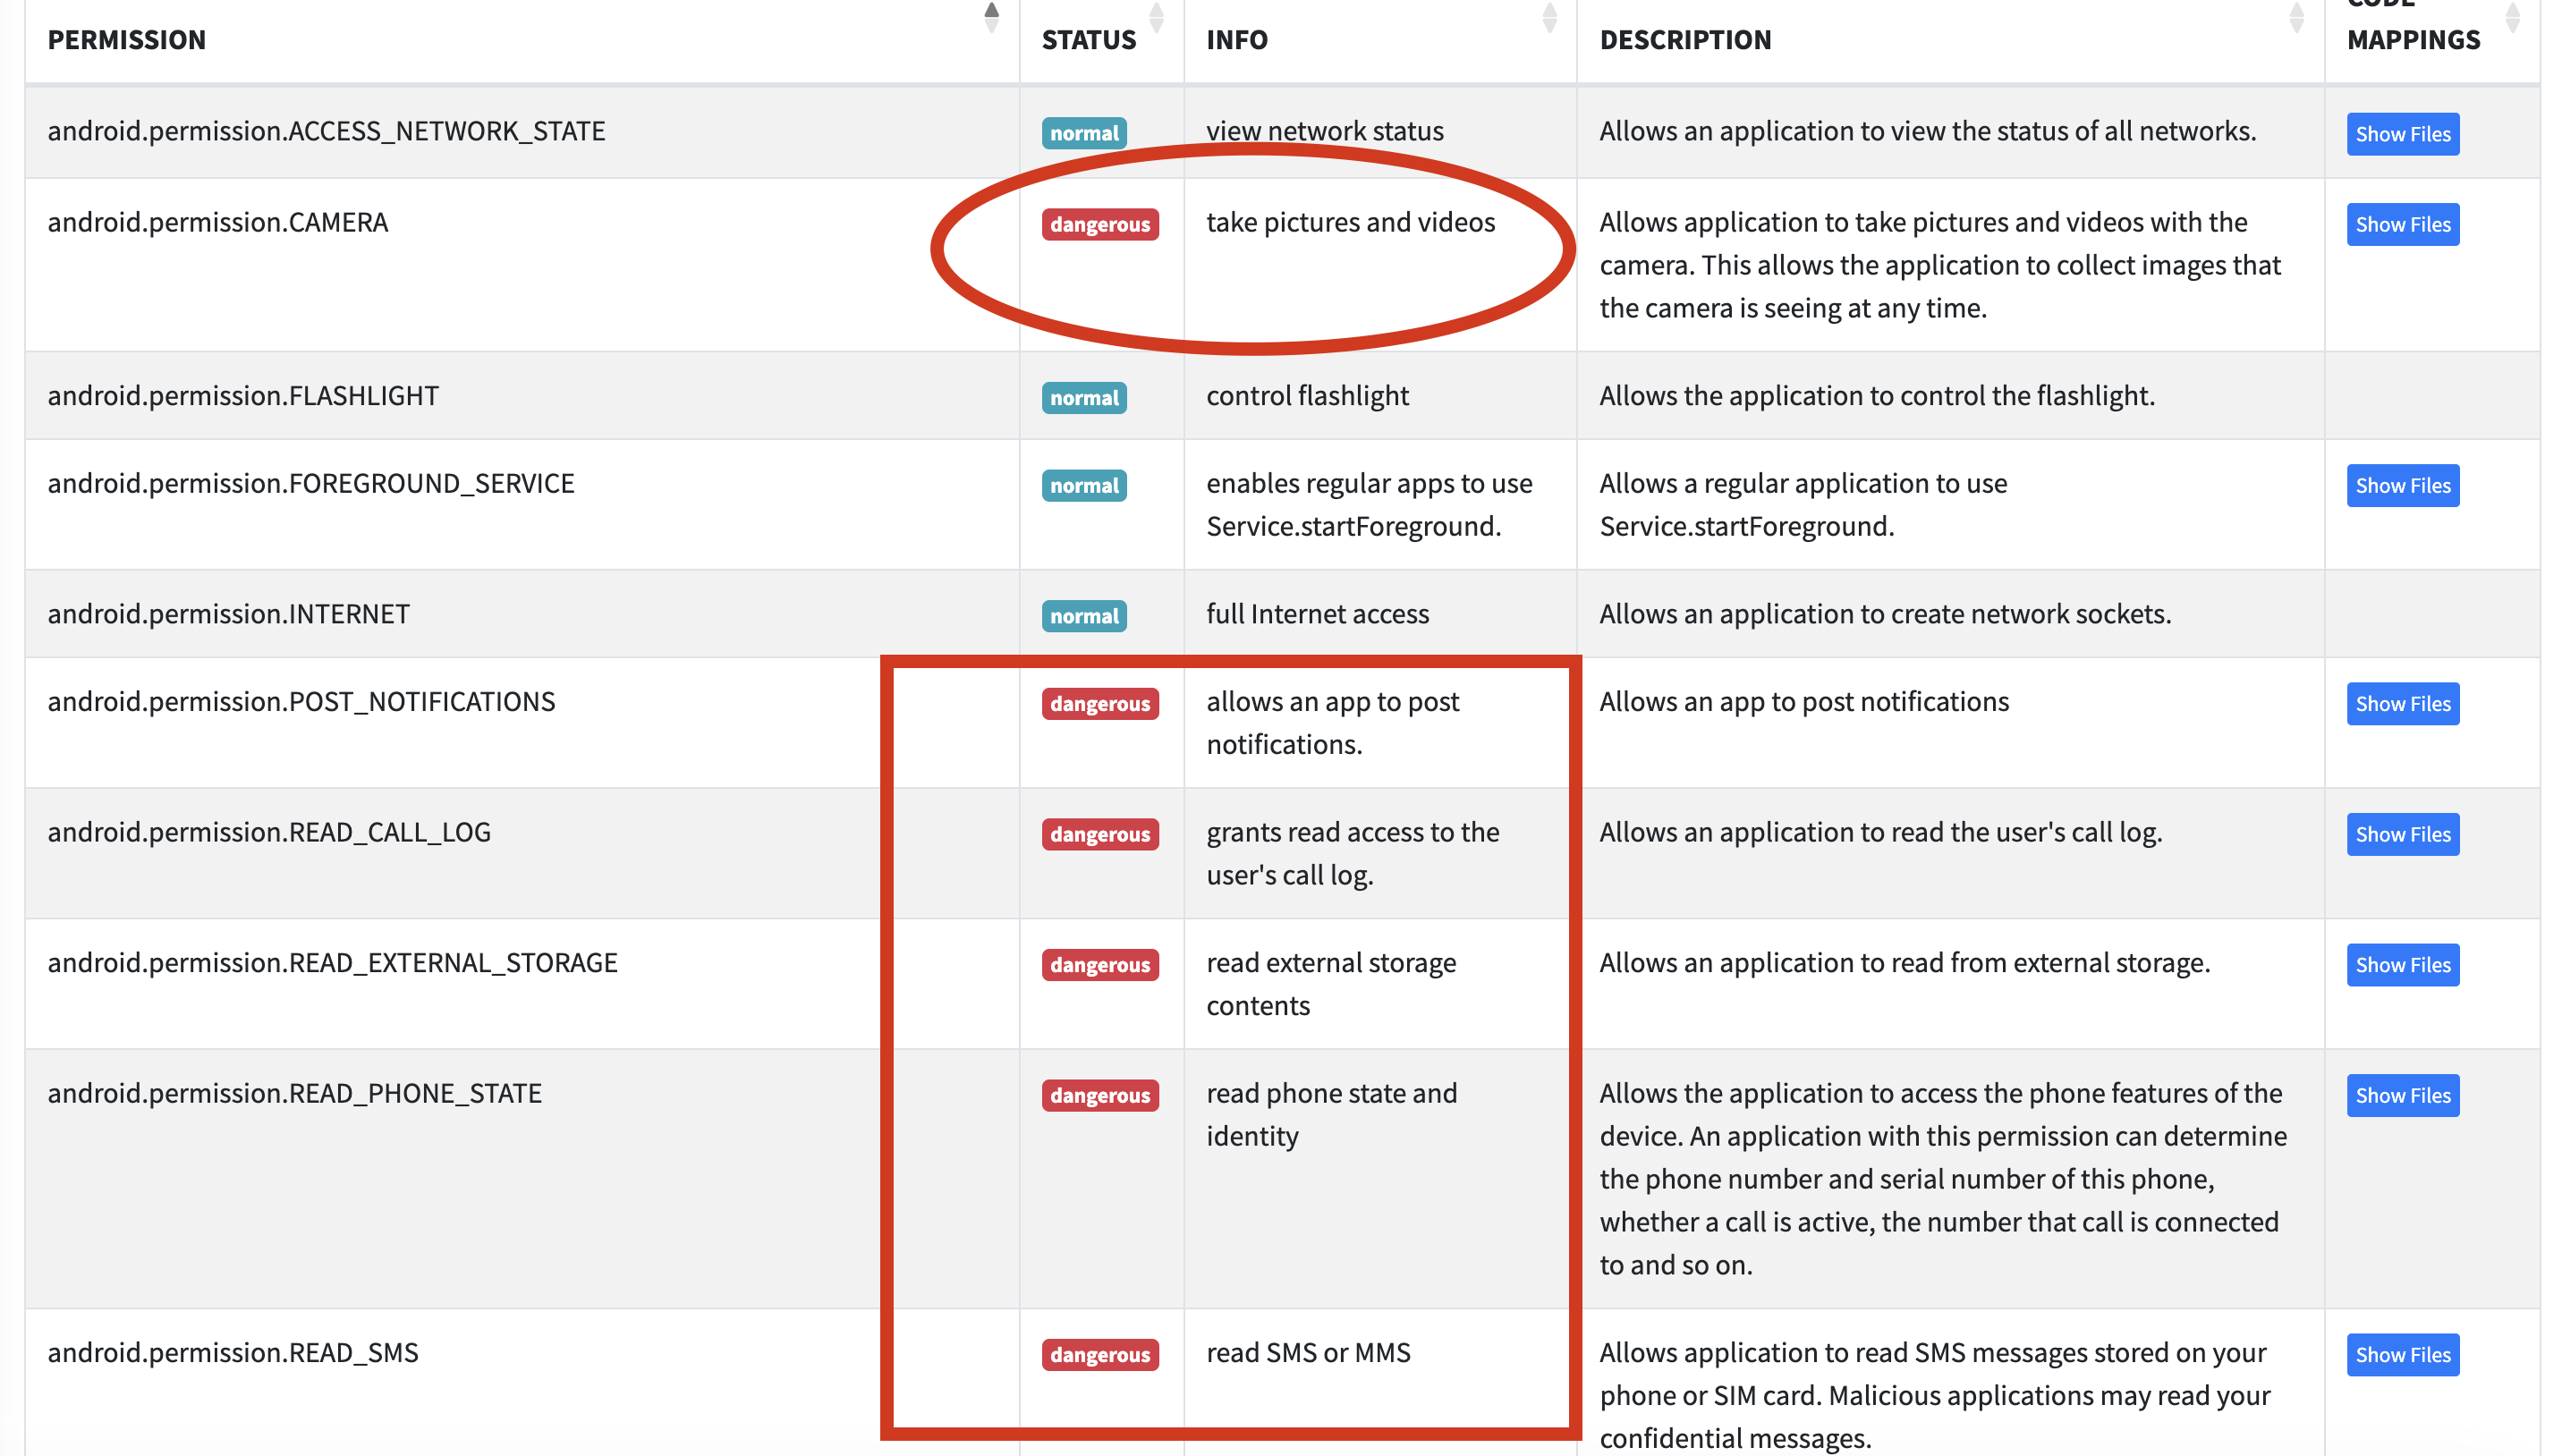This screenshot has width=2562, height=1456.
Task: Show files for the READ_SMS permission
Action: [2402, 1355]
